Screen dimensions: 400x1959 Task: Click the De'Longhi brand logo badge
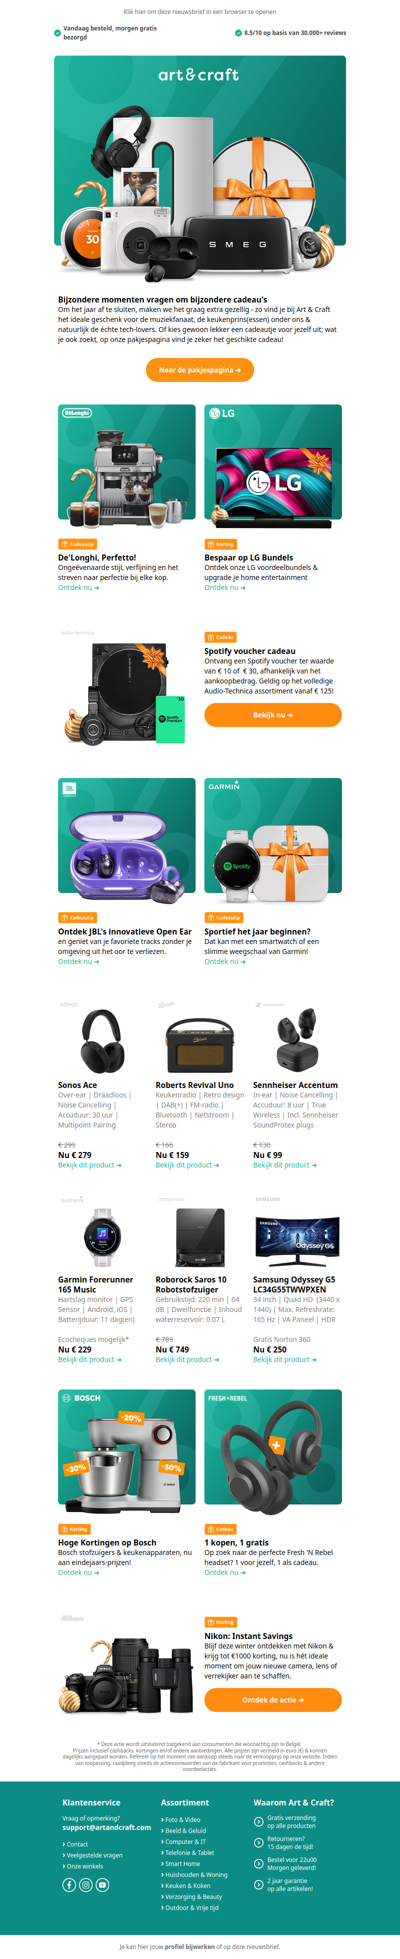coord(76,412)
